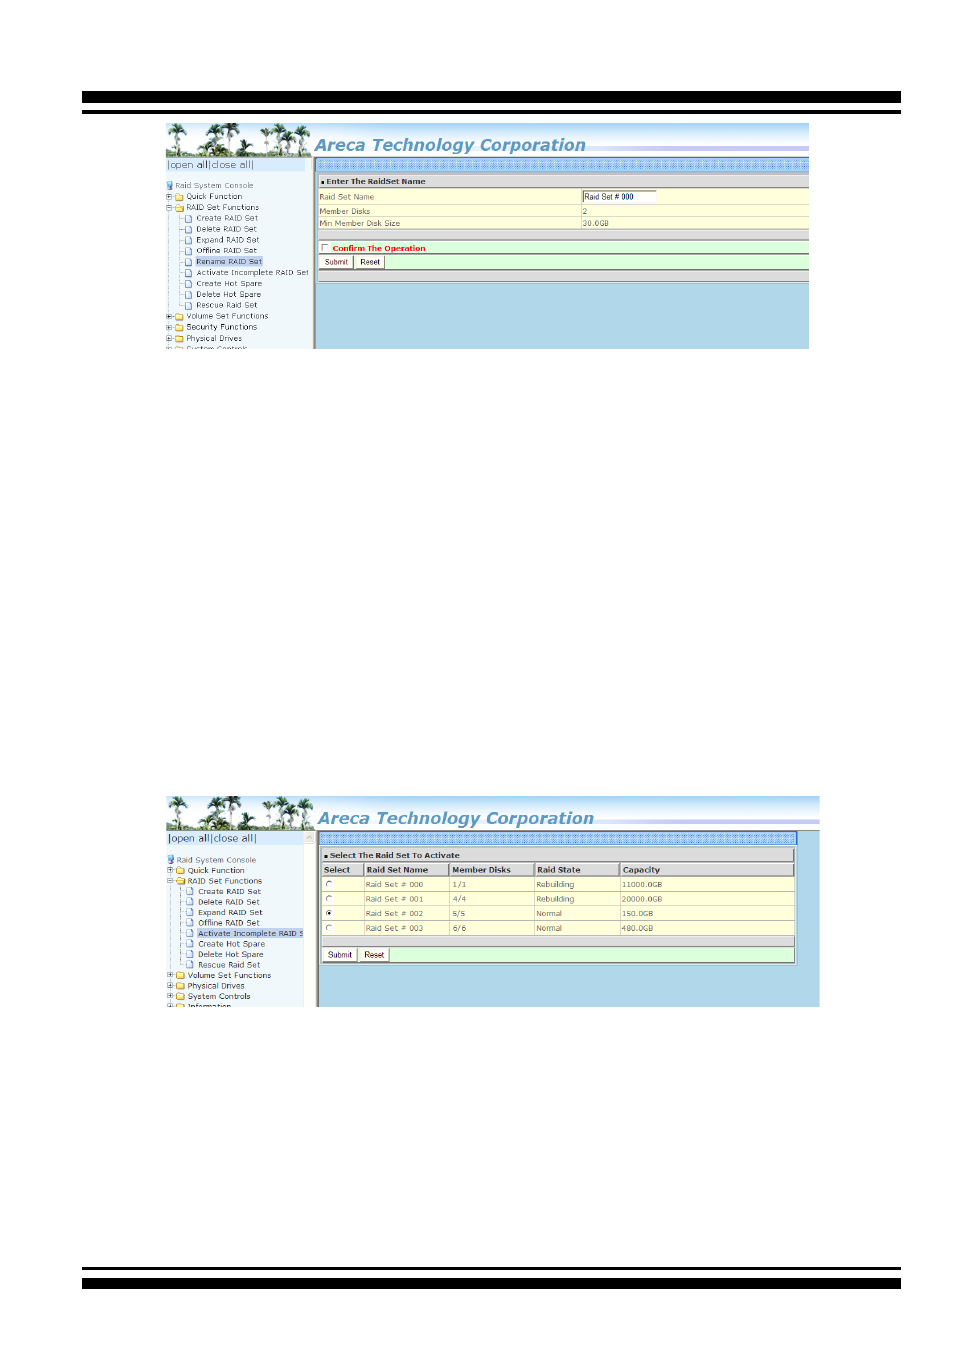Expand Volume Set Functions node on the Rename RAID Set screen
This screenshot has height=1354, width=954.
169,316
